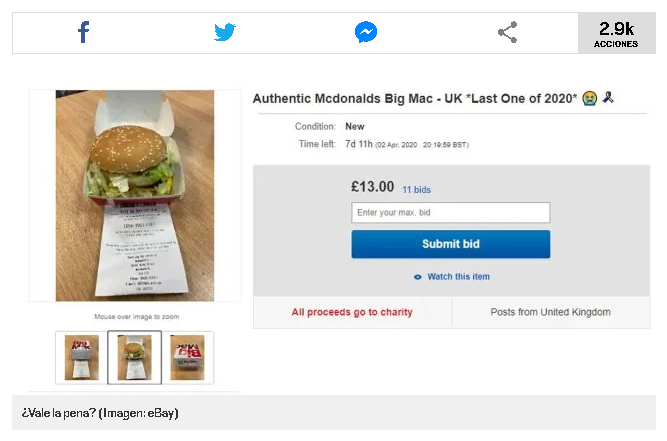Send via Messenger icon
Viewport: 667px width, 441px height.
[x=366, y=32]
